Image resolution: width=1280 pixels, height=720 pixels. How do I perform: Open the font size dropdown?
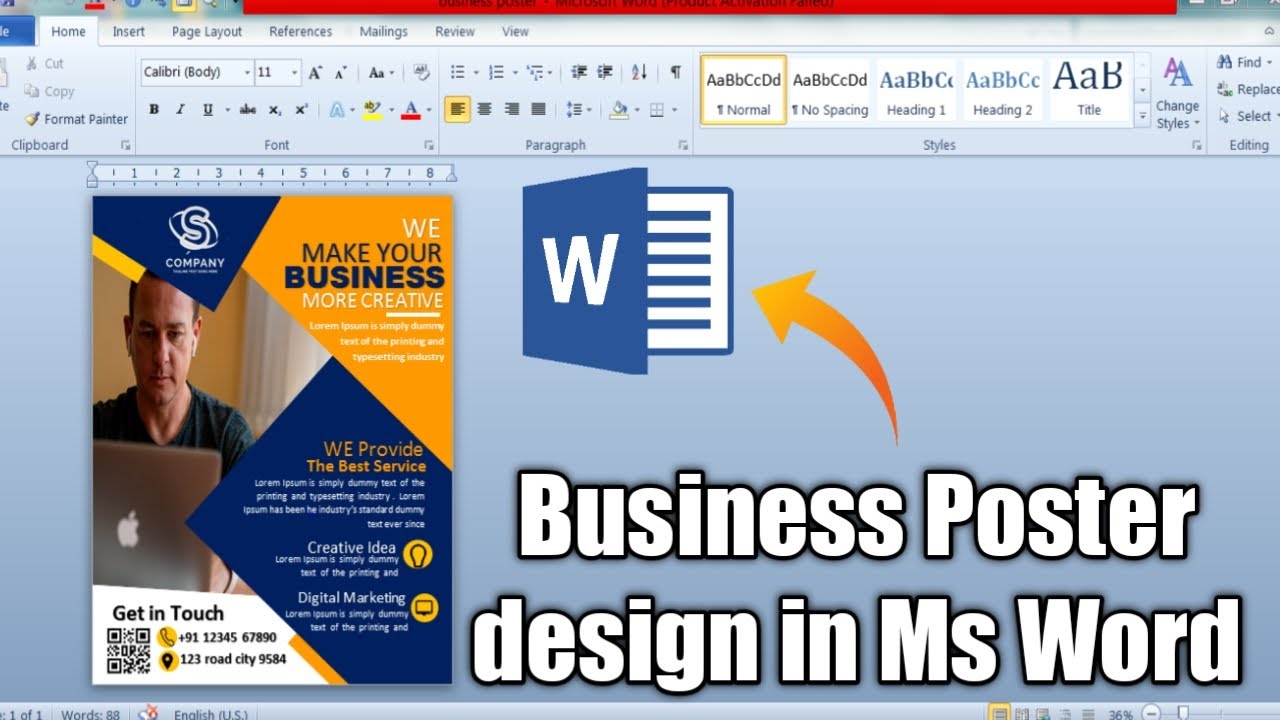pos(294,72)
